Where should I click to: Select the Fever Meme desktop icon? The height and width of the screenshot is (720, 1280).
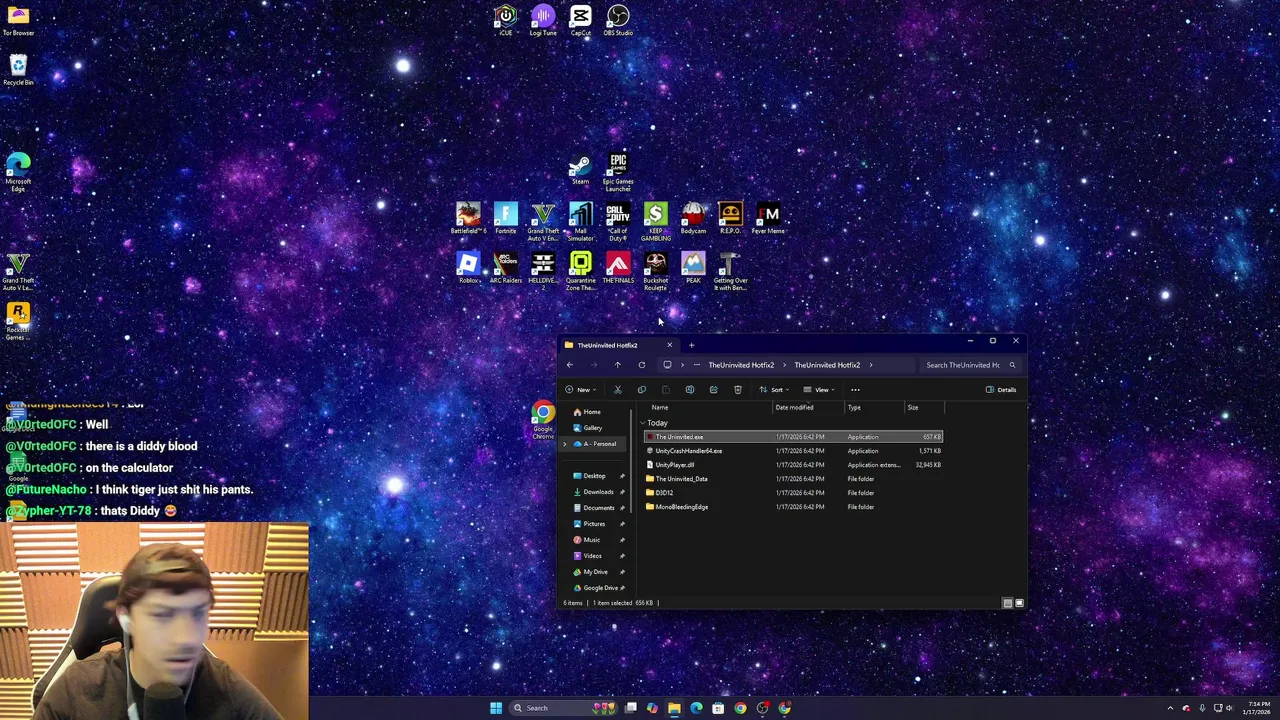(x=768, y=218)
